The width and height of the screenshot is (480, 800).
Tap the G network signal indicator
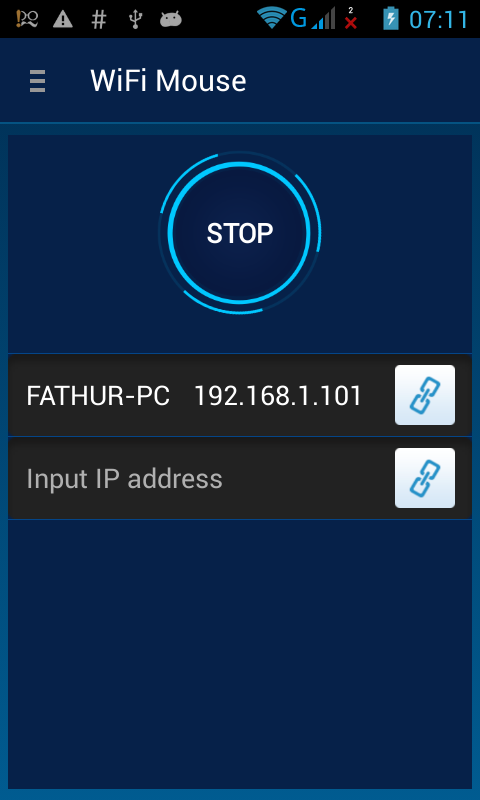[312, 18]
